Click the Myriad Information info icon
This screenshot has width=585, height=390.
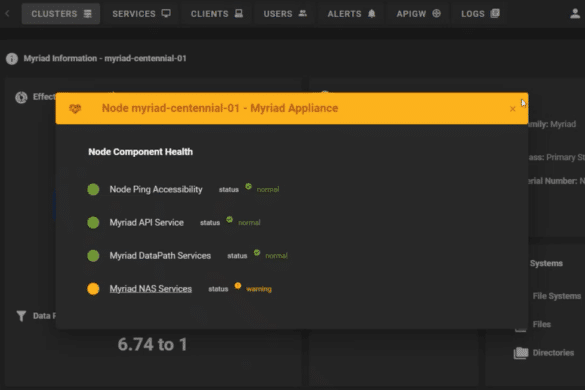[x=12, y=59]
